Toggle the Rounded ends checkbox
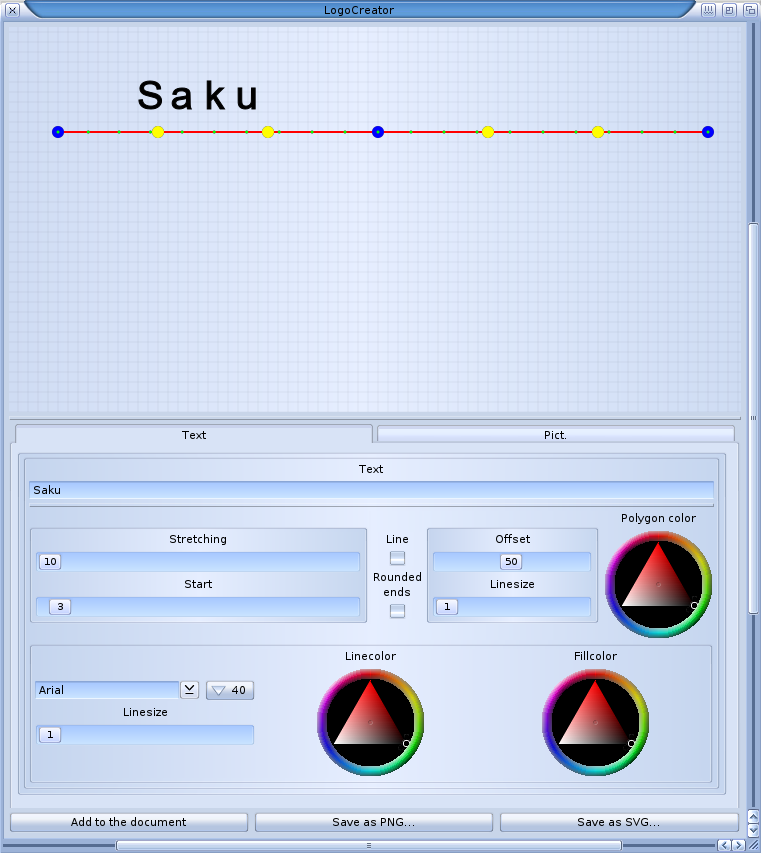The height and width of the screenshot is (853, 761). [398, 611]
